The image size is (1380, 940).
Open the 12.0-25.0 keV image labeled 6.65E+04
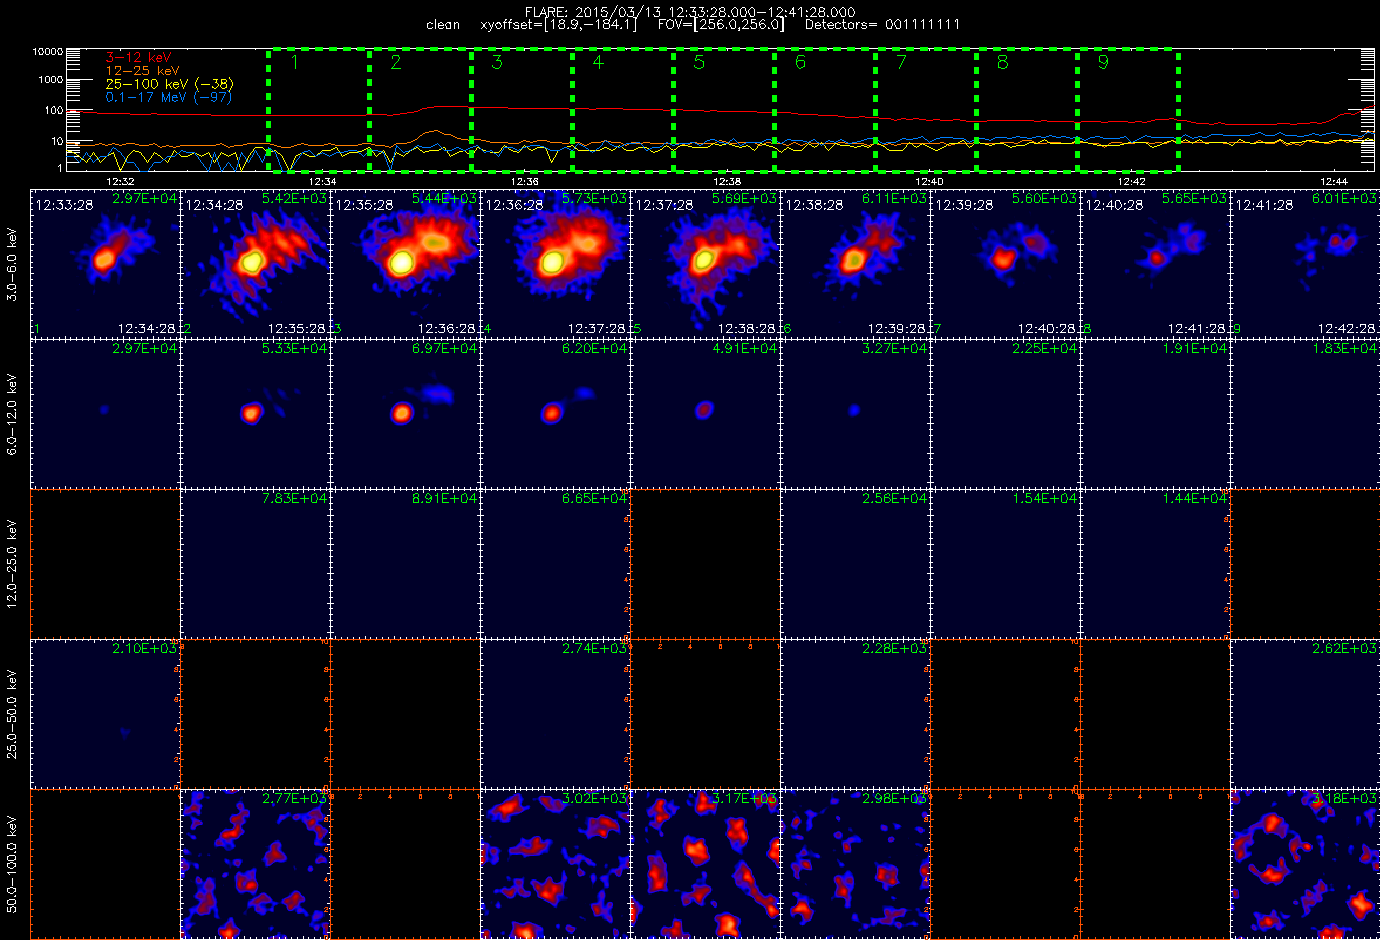tap(556, 563)
